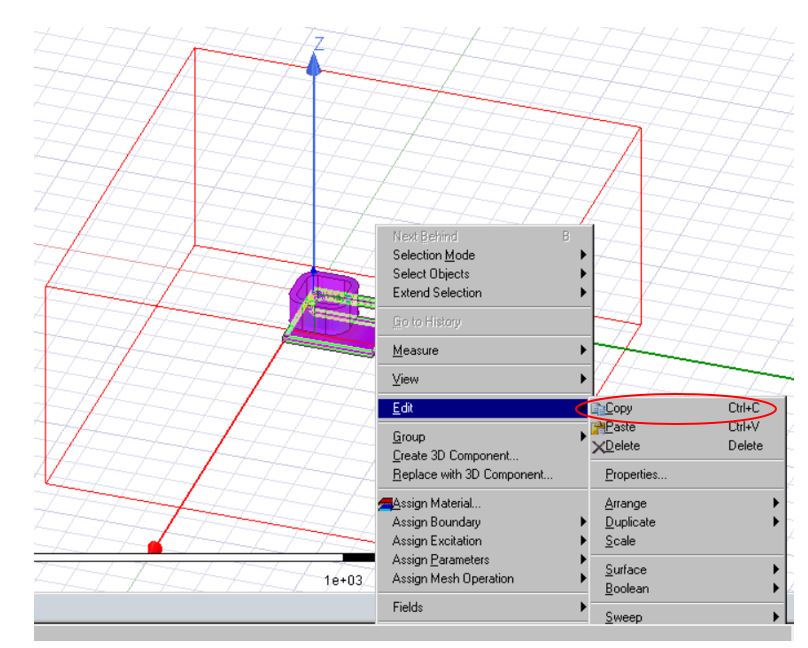Open Assign Parameters submenu
This screenshot has height=648, width=808.
[483, 560]
